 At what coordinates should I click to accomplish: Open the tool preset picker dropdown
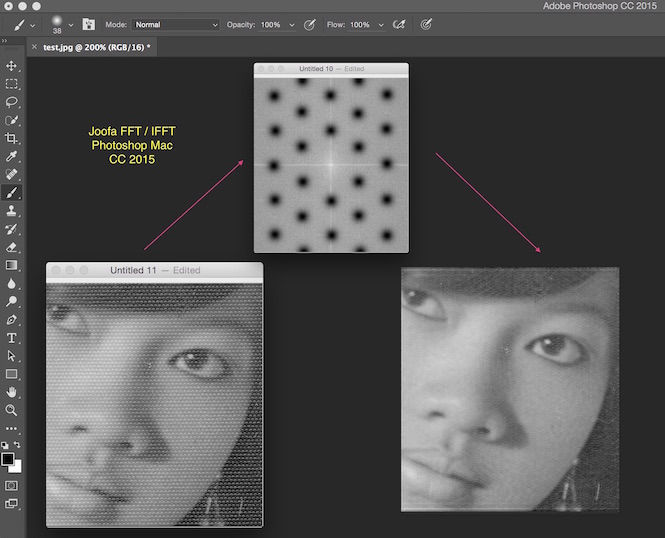pyautogui.click(x=33, y=25)
